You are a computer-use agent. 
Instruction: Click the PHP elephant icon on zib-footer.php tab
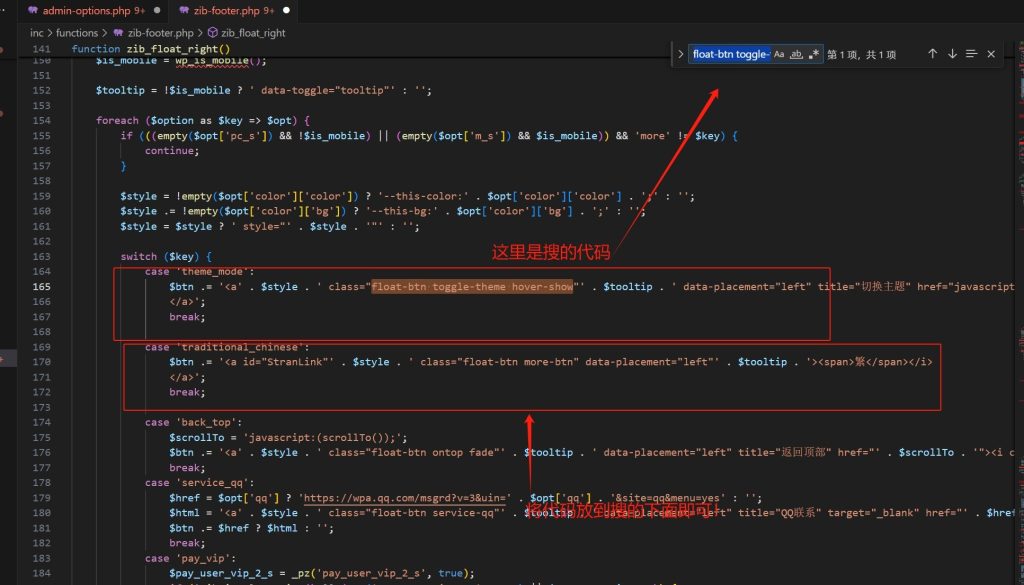(x=184, y=10)
